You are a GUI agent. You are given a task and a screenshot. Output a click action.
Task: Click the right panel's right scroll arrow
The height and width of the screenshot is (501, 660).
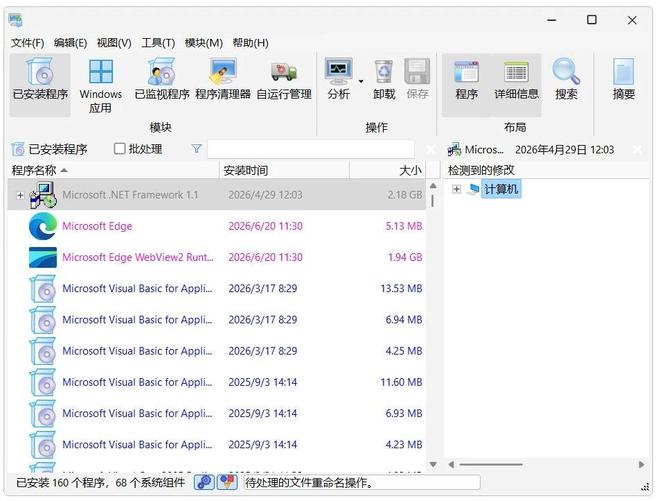click(x=641, y=465)
